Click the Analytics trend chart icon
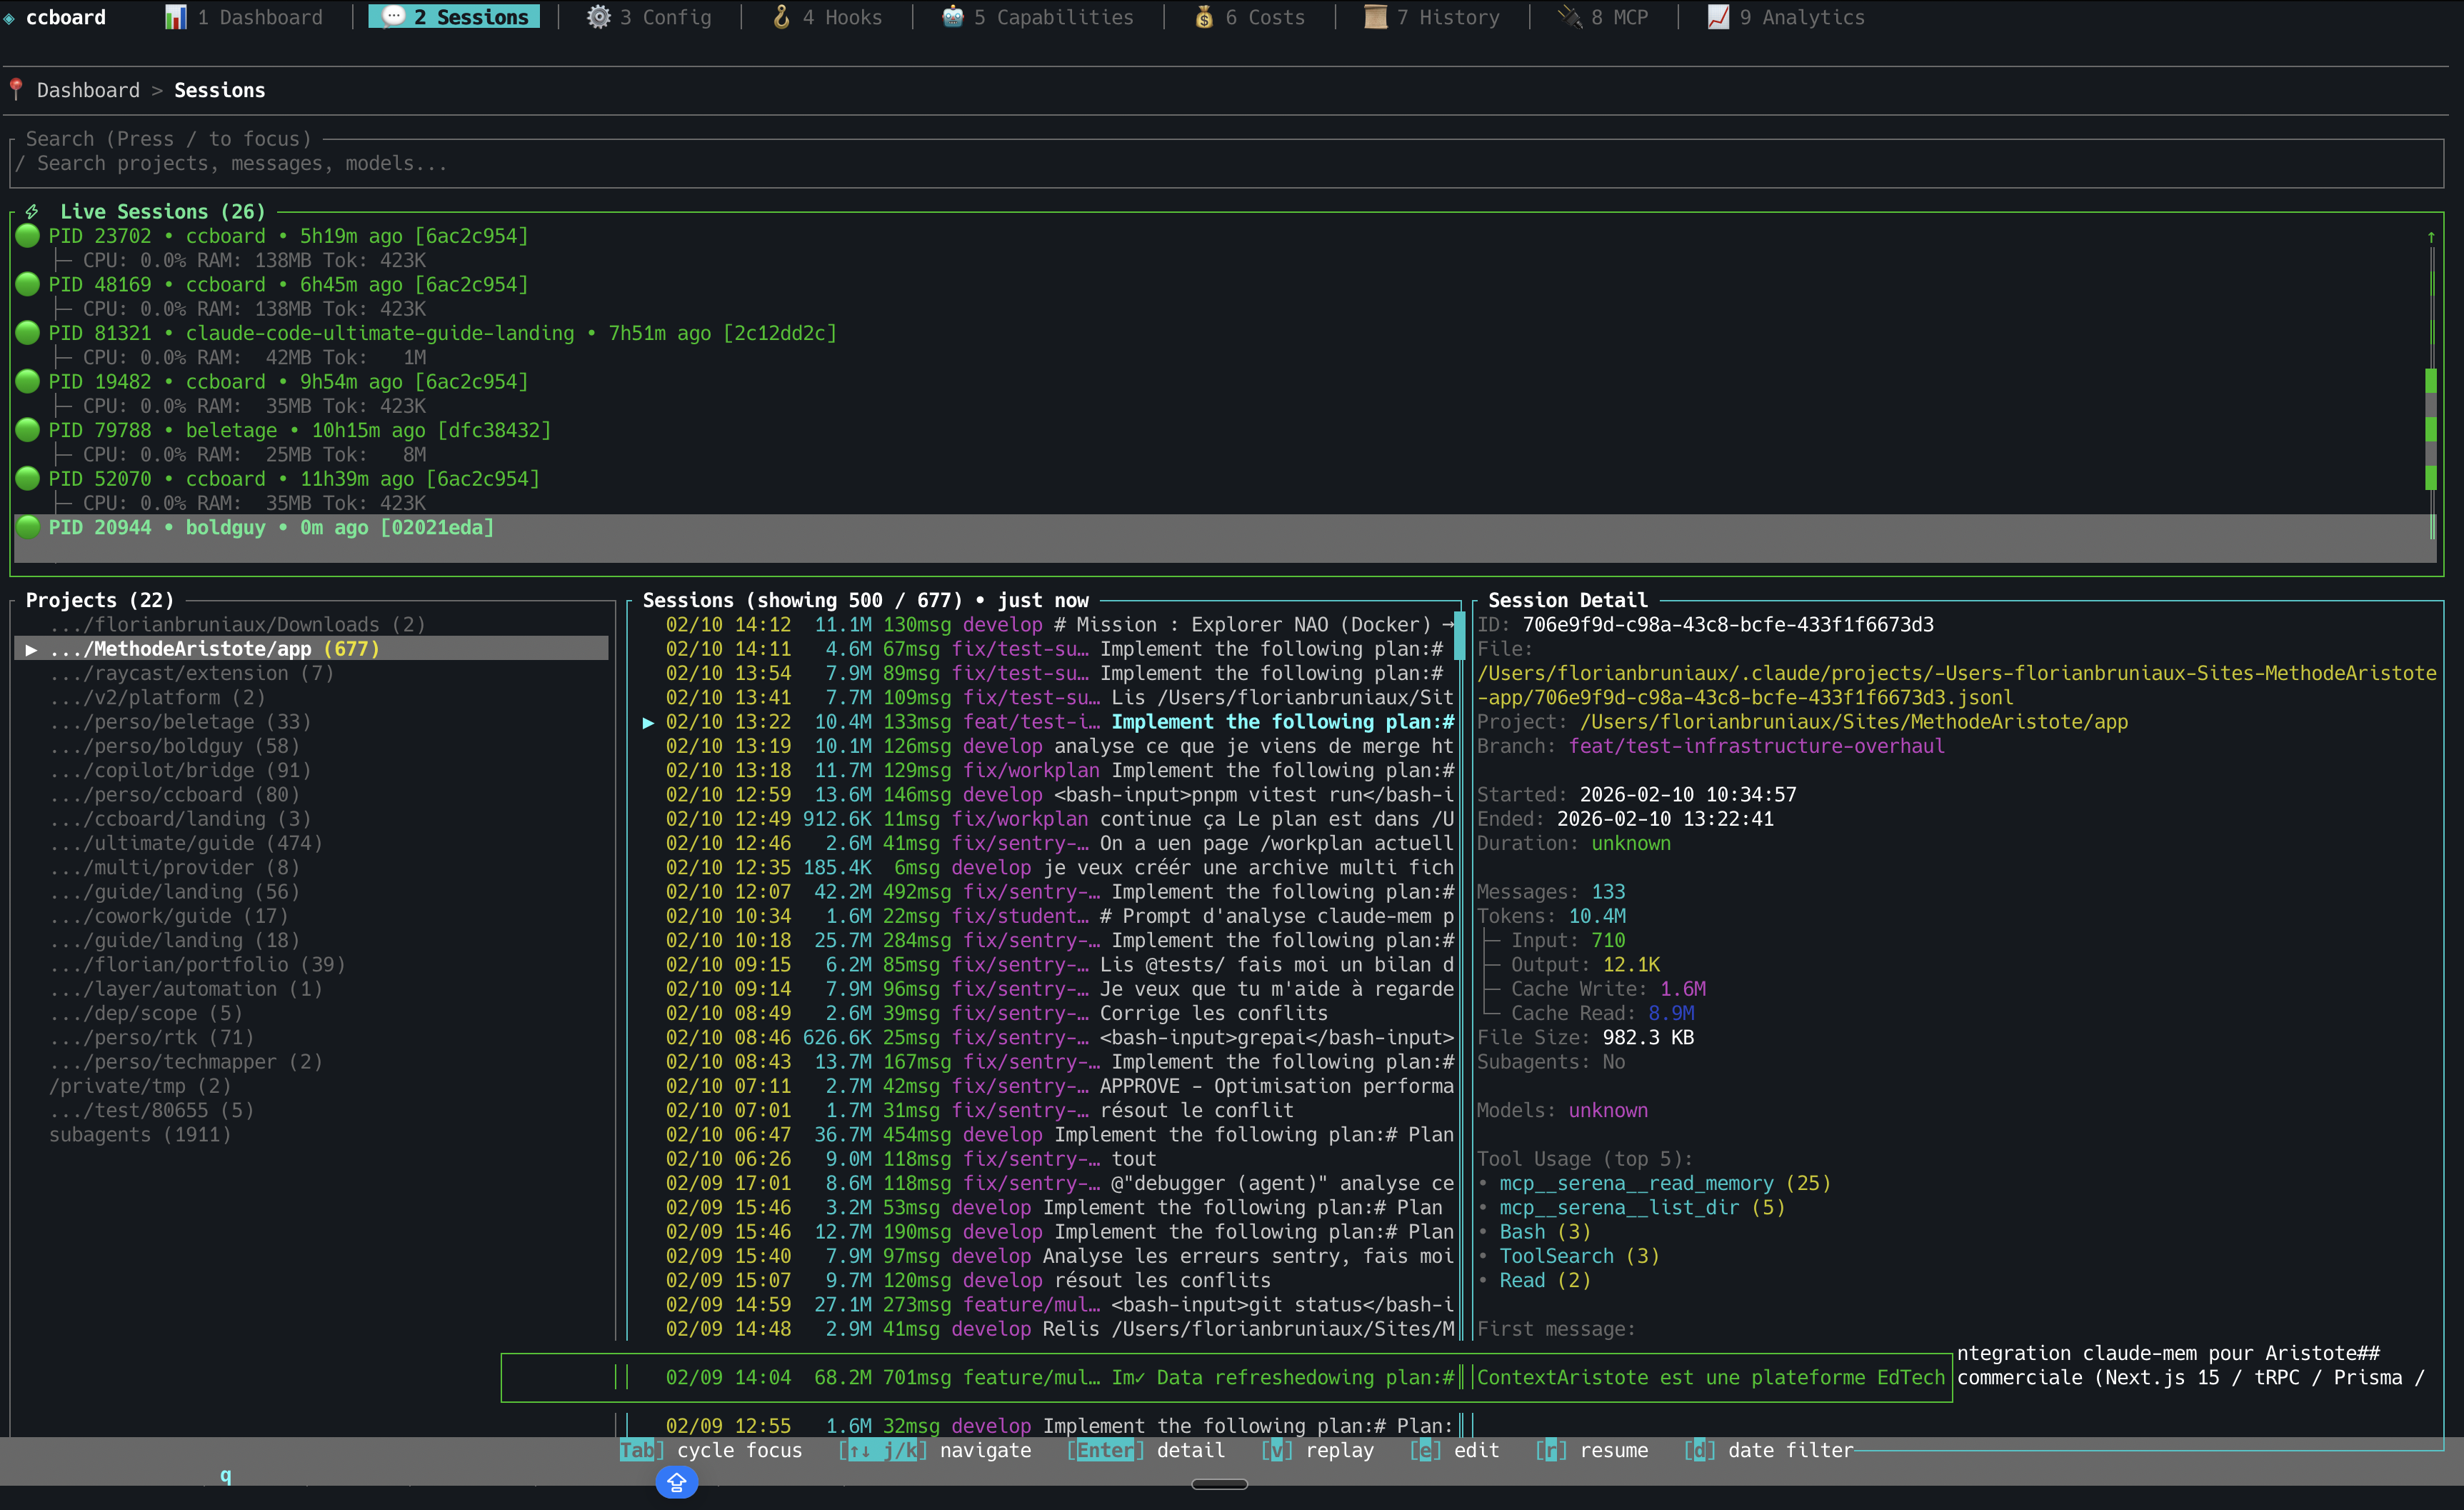Screen dimensions: 2464x1510 point(1718,17)
